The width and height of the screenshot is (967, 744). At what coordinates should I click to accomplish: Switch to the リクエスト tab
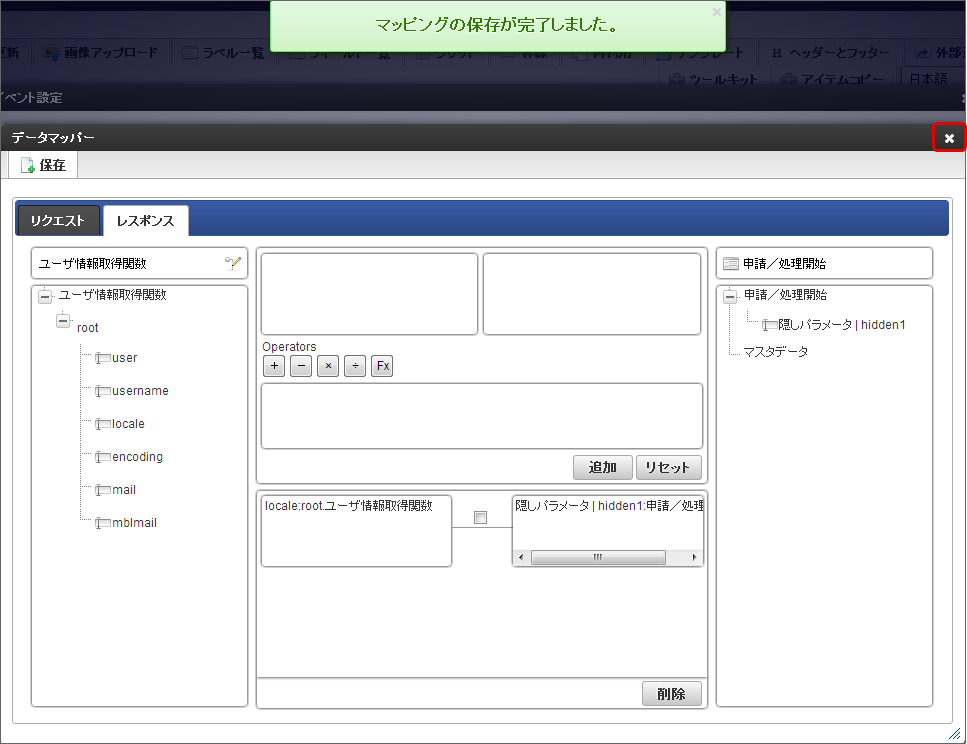pos(58,221)
